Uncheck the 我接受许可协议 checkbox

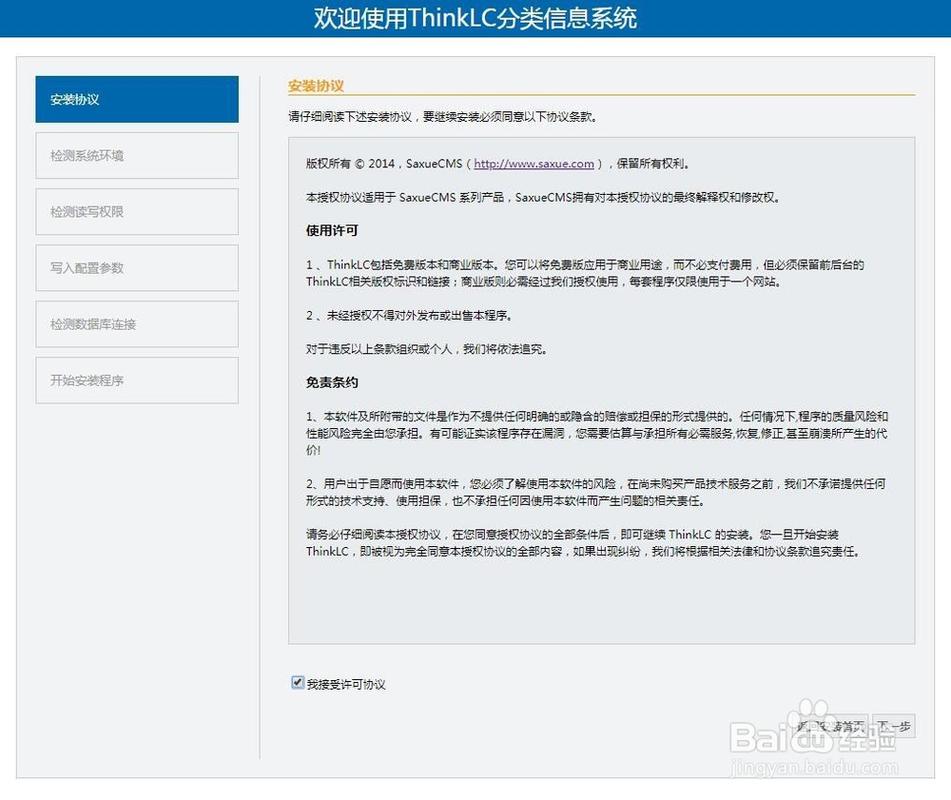(x=297, y=683)
